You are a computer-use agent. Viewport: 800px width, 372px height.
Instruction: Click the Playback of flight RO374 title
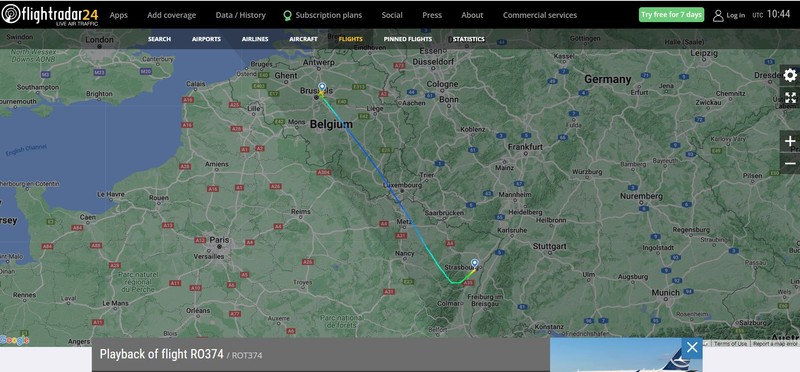click(x=161, y=354)
